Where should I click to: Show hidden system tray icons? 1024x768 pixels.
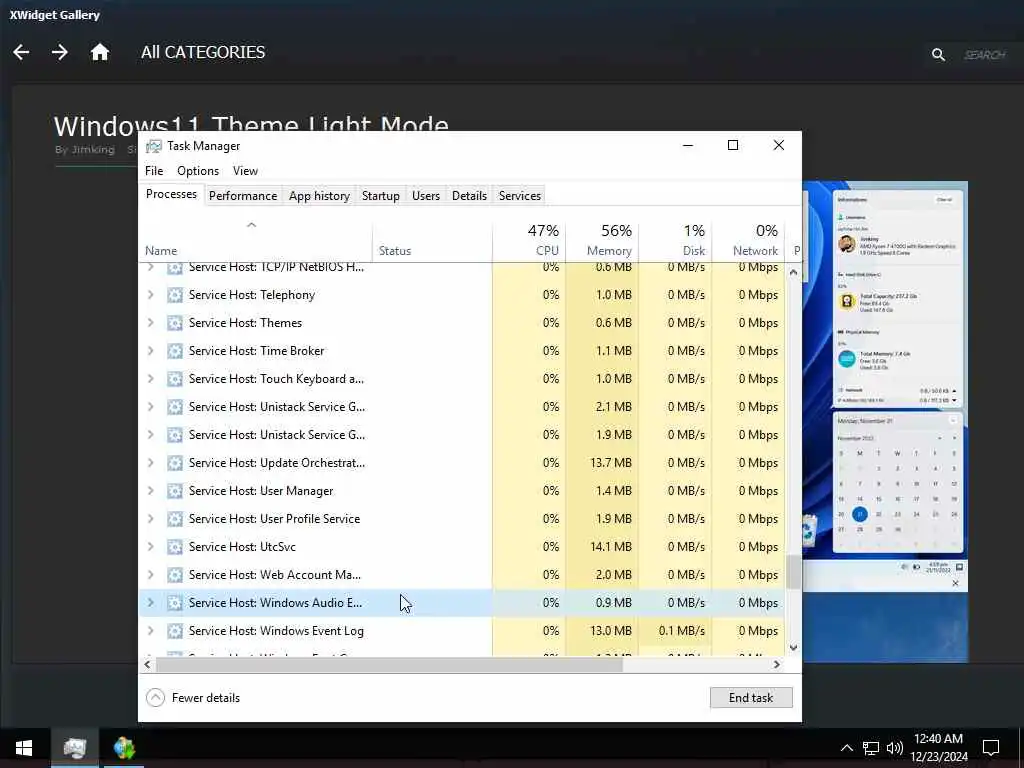pyautogui.click(x=846, y=748)
